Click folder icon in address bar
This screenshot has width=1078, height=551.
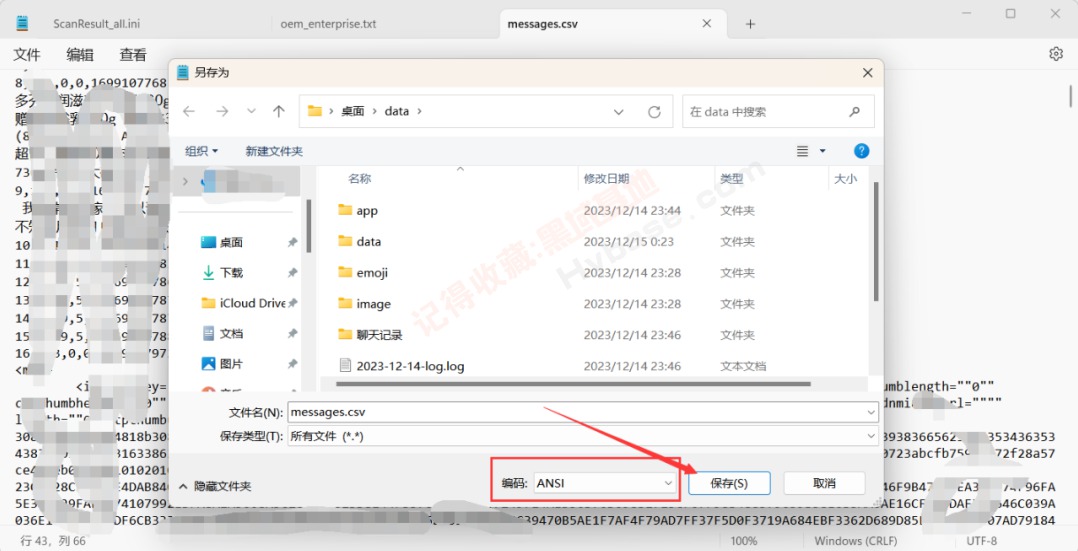pos(315,111)
